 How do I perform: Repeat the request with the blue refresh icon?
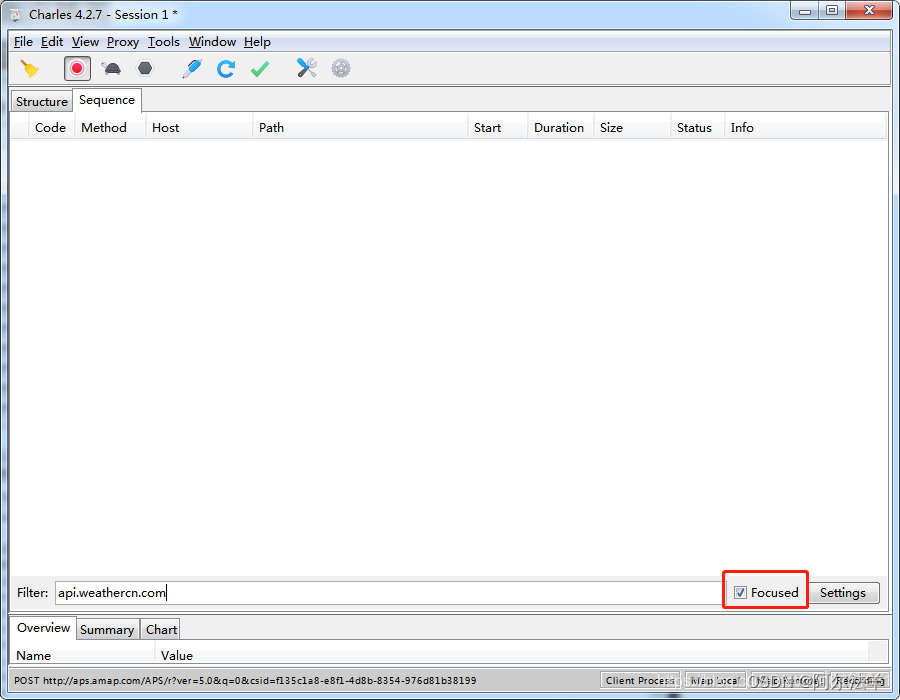click(x=226, y=69)
